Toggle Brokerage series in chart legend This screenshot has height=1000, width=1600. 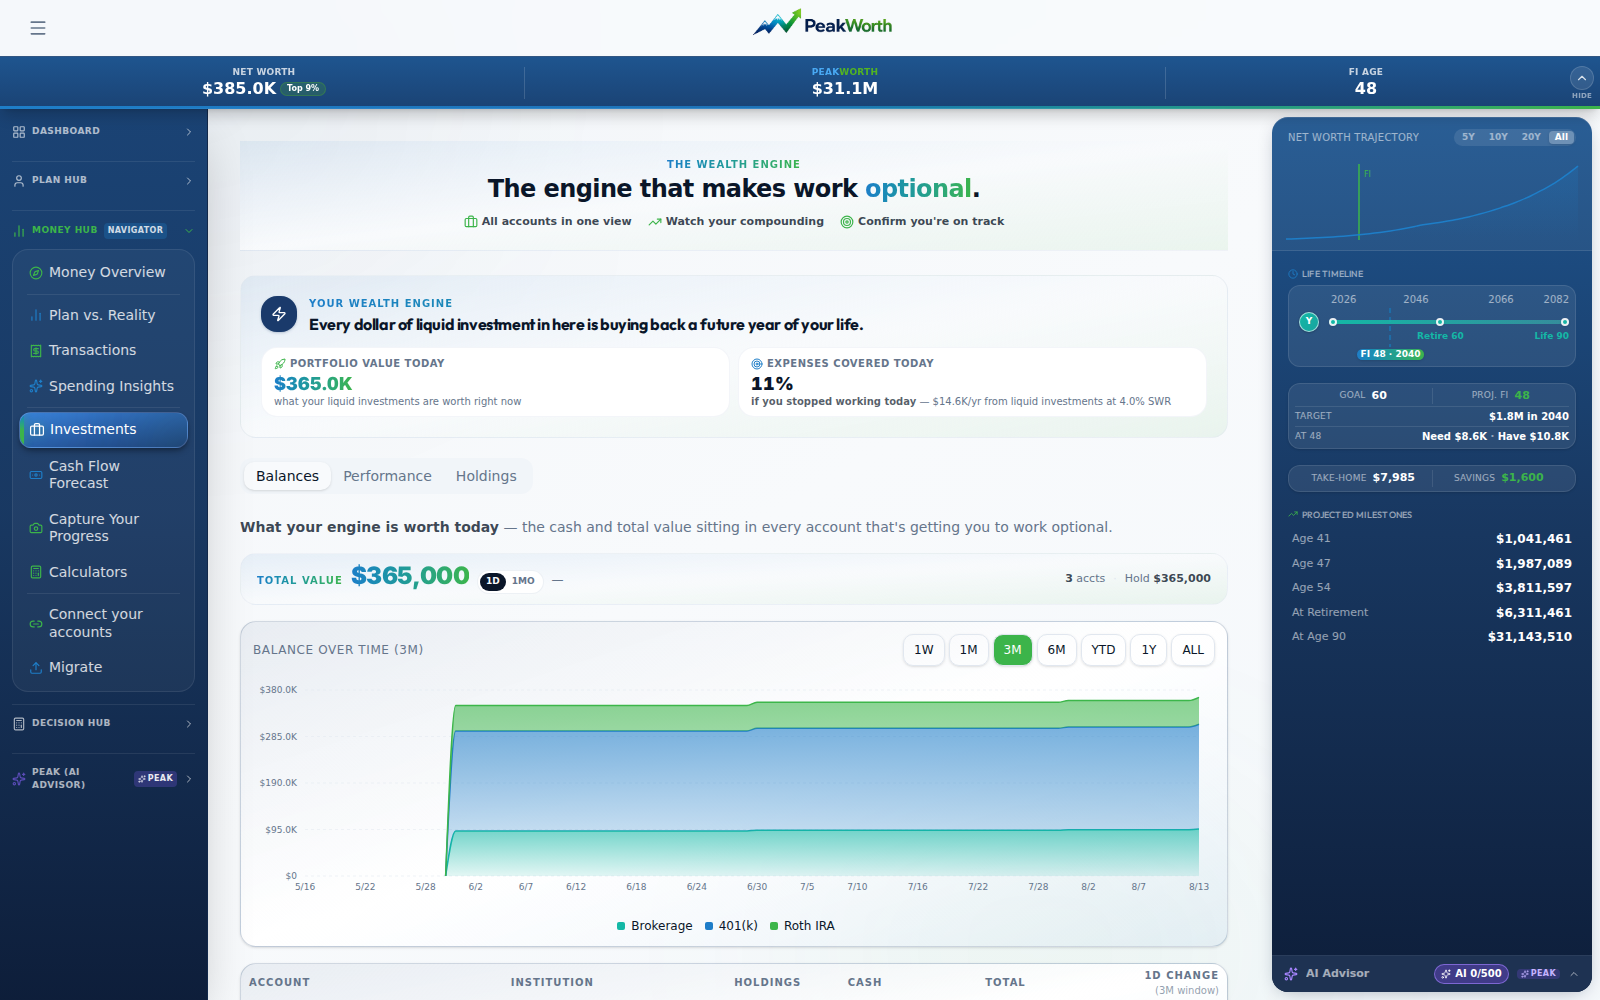(655, 926)
